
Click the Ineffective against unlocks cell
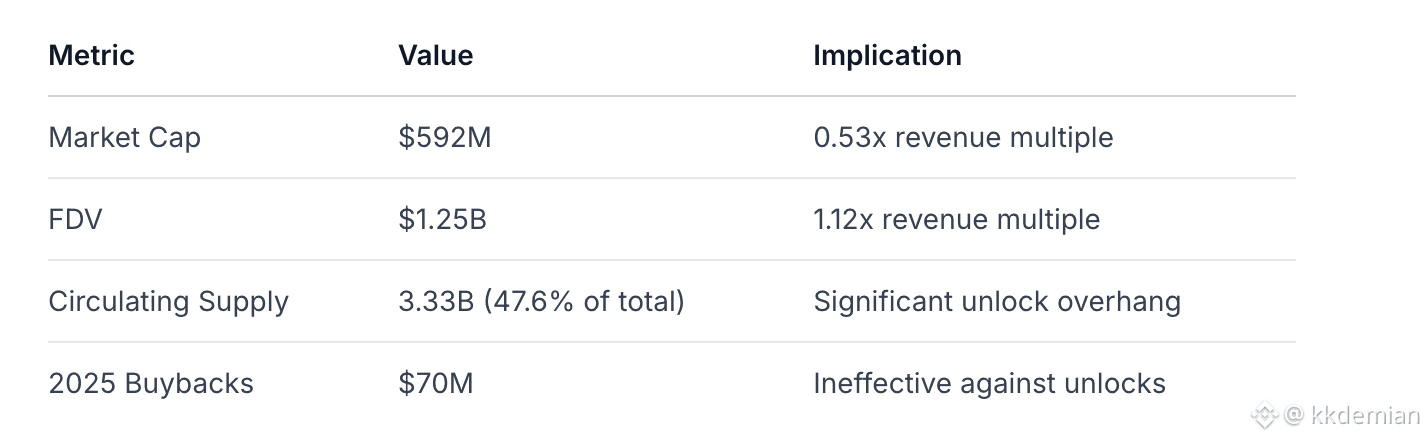pyautogui.click(x=989, y=383)
